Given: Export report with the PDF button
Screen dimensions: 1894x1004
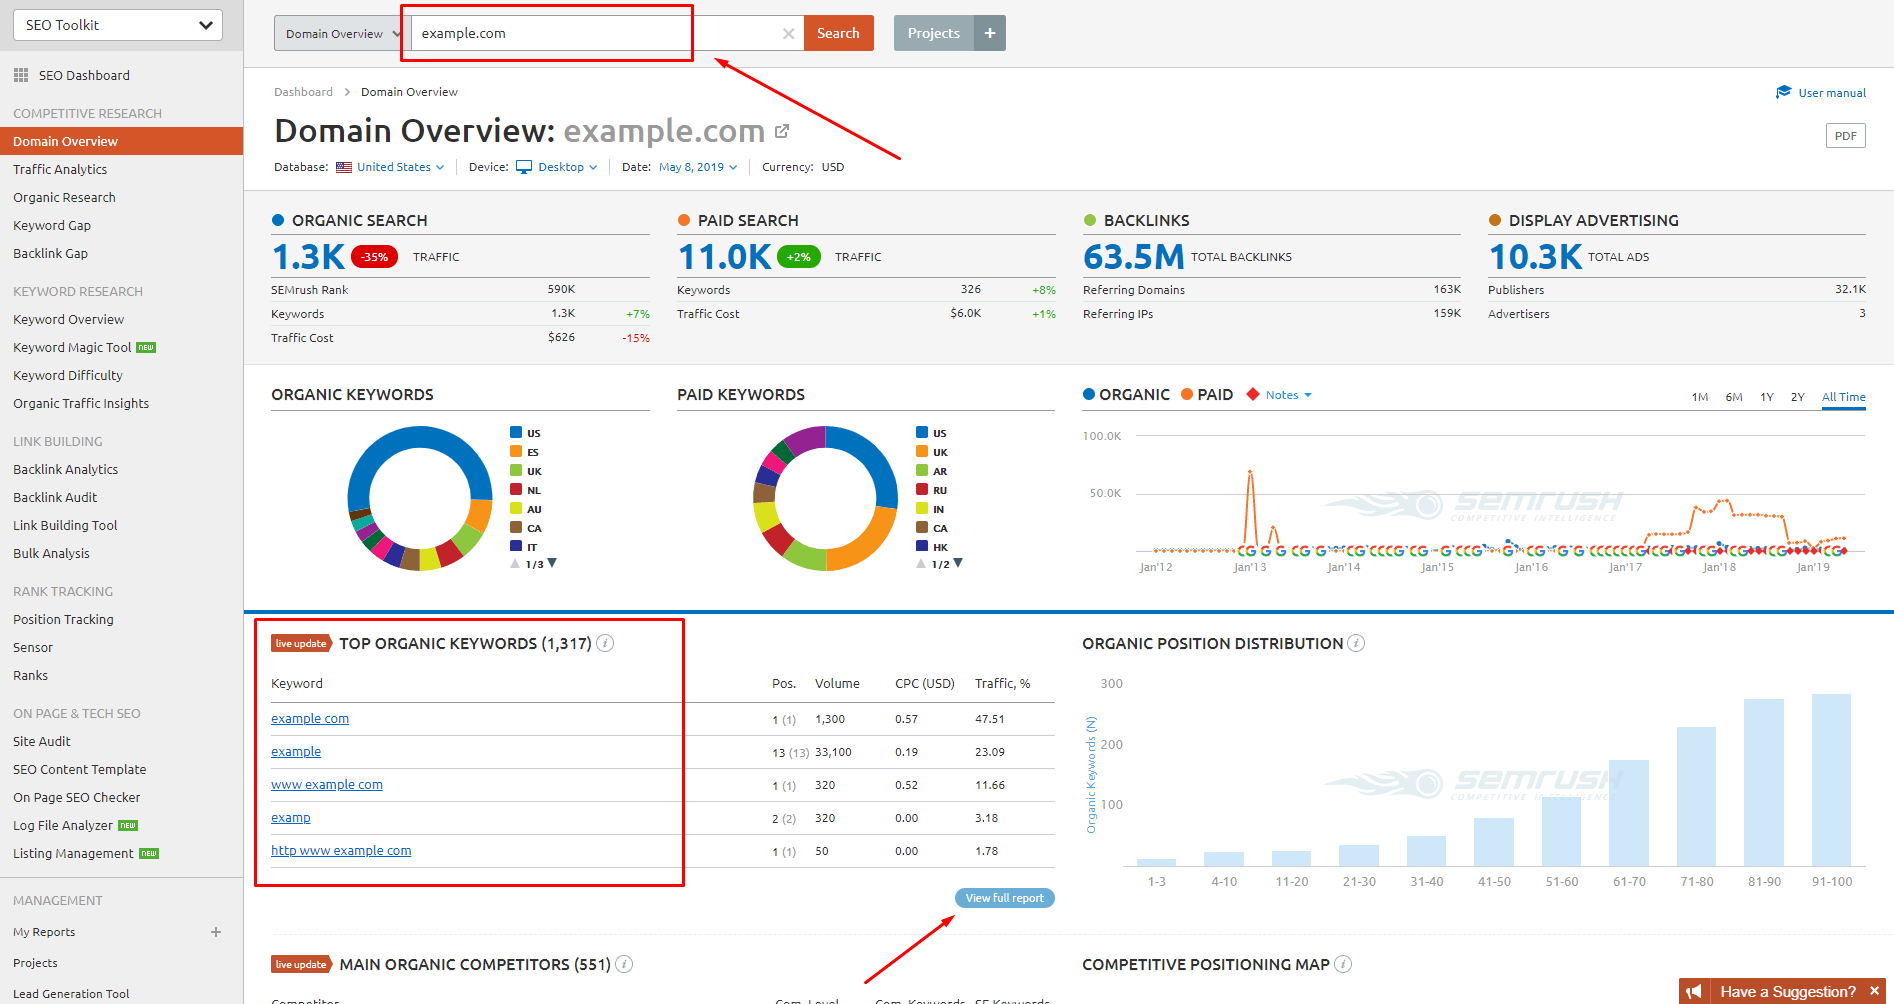Looking at the screenshot, I should click(x=1845, y=136).
